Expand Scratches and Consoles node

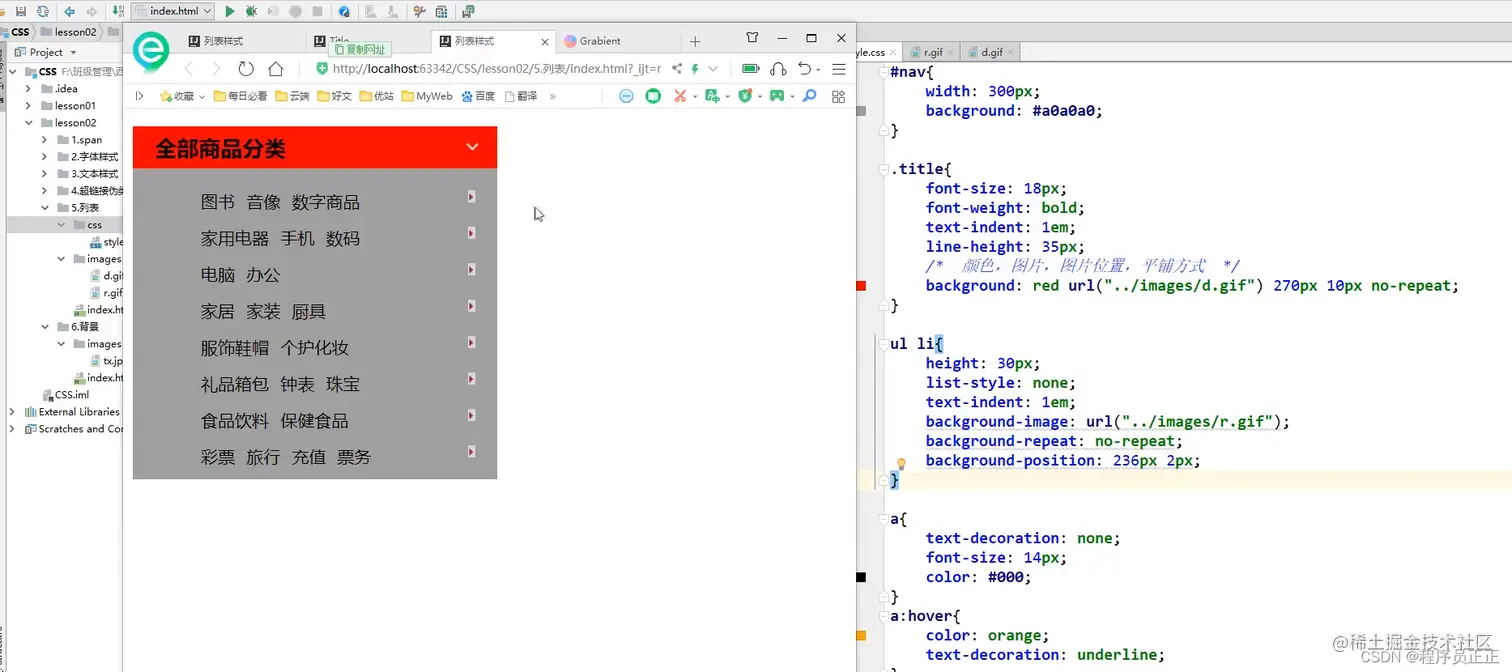(13, 429)
